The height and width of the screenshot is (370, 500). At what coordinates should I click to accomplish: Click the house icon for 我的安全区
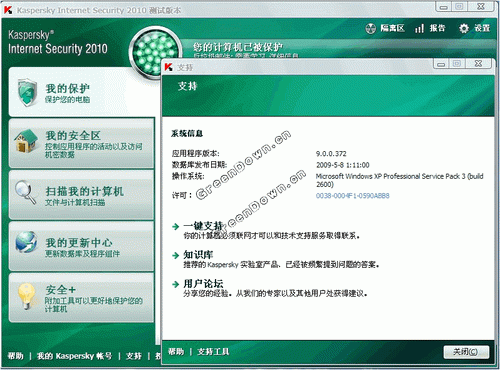point(26,141)
